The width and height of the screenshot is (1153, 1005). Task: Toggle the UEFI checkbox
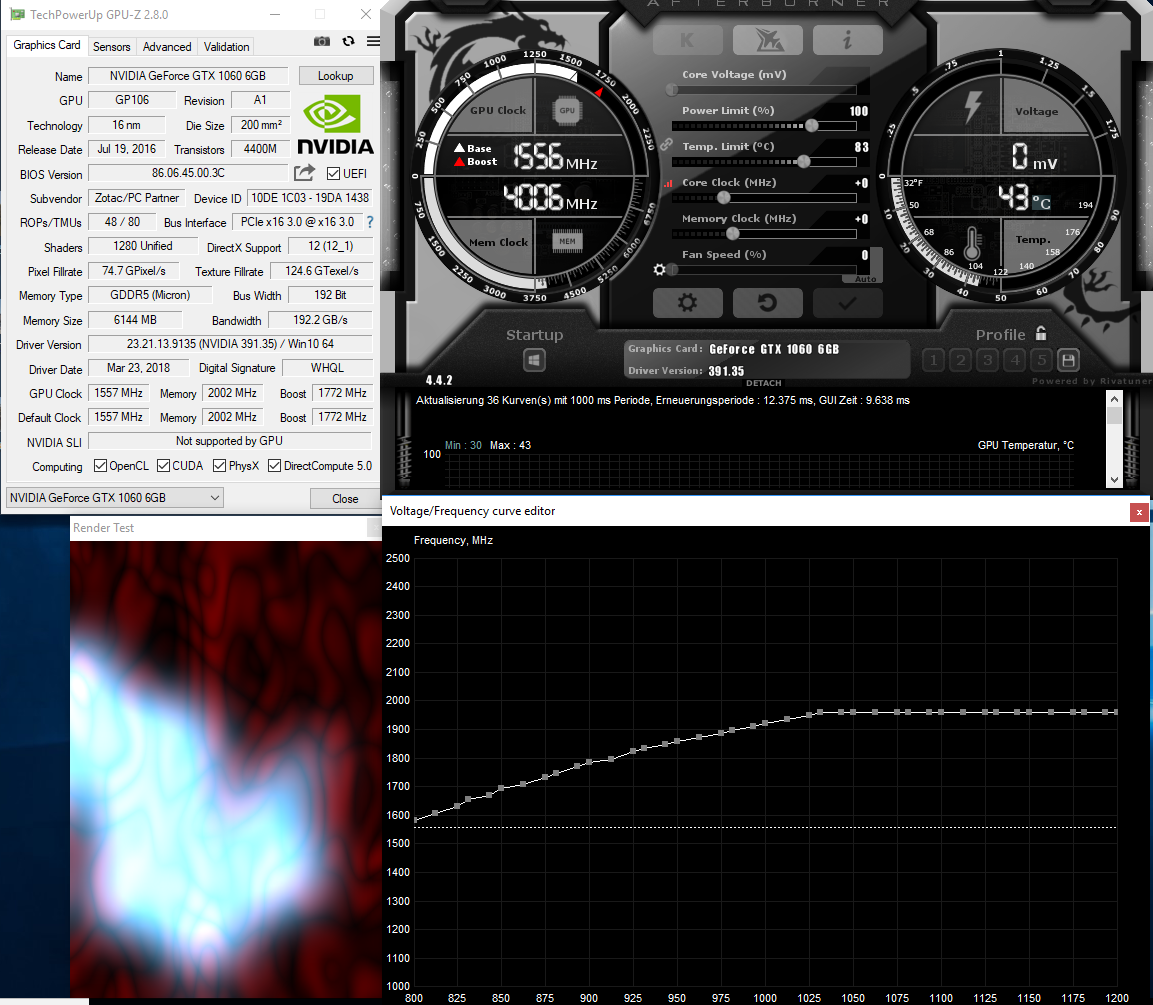coord(334,174)
